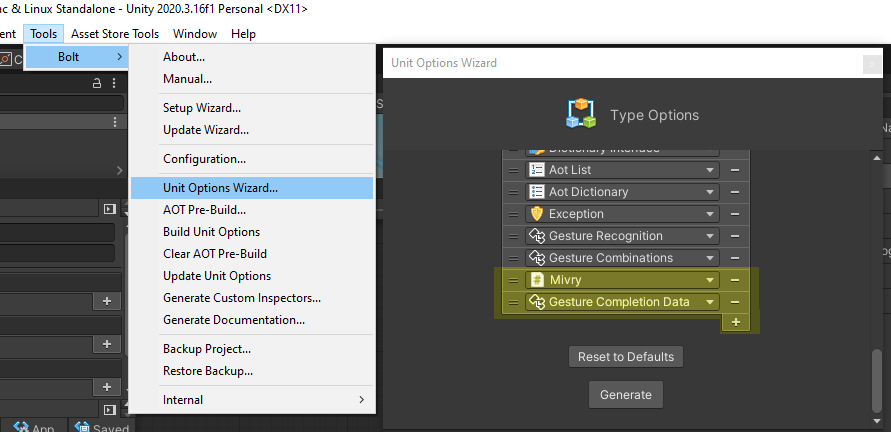This screenshot has height=432, width=891.
Task: Select Backup Project... menu item
Action: tap(251, 349)
